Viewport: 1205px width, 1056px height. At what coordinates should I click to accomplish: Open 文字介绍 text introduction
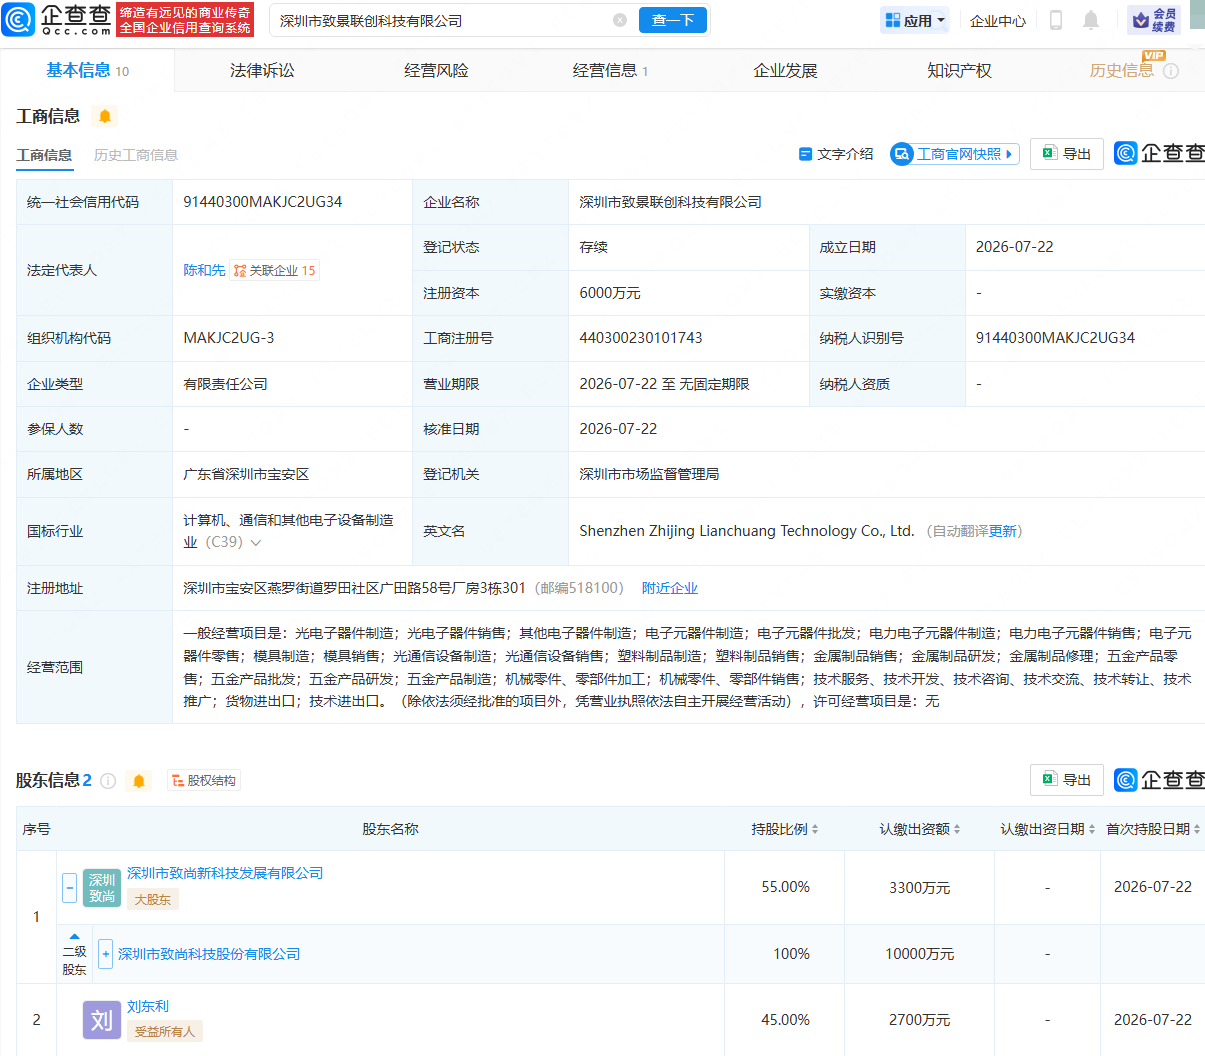tap(836, 154)
